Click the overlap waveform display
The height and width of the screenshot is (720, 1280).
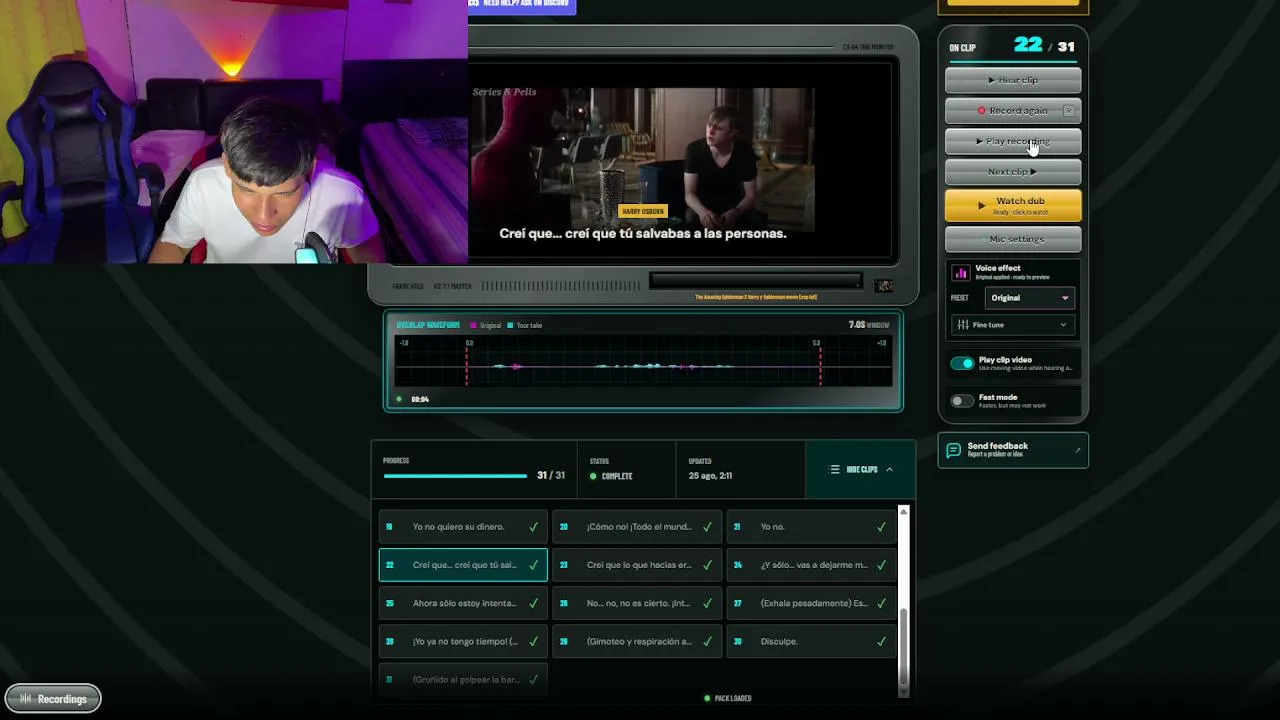(x=643, y=362)
